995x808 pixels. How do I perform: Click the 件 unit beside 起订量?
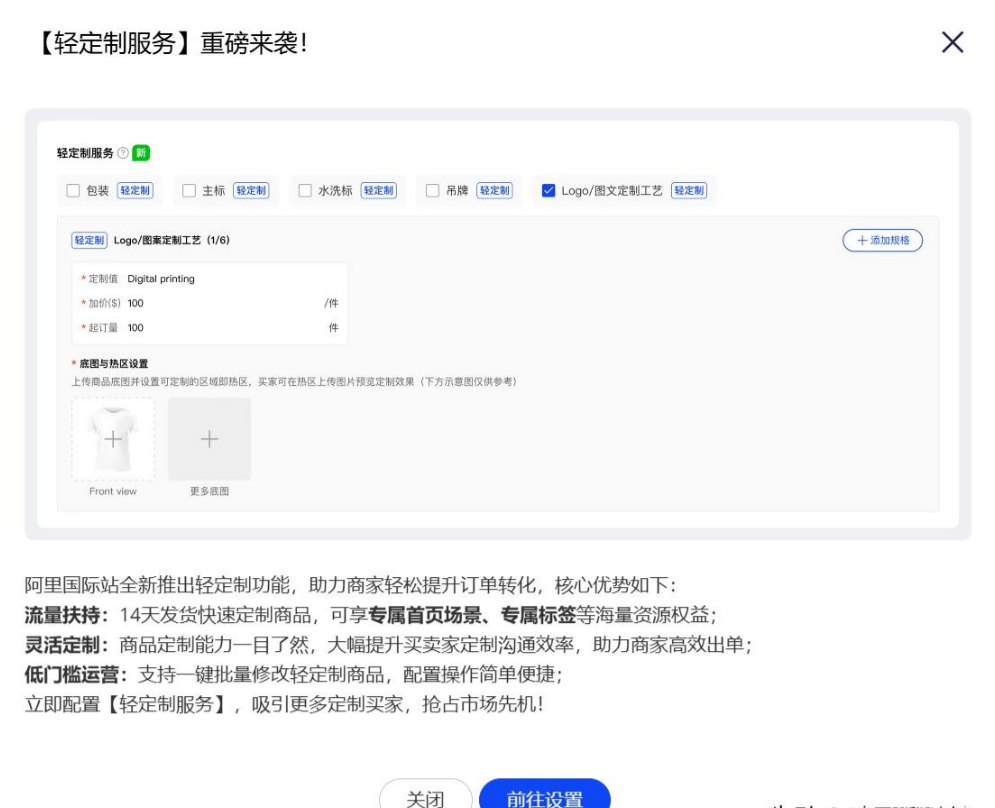point(334,328)
